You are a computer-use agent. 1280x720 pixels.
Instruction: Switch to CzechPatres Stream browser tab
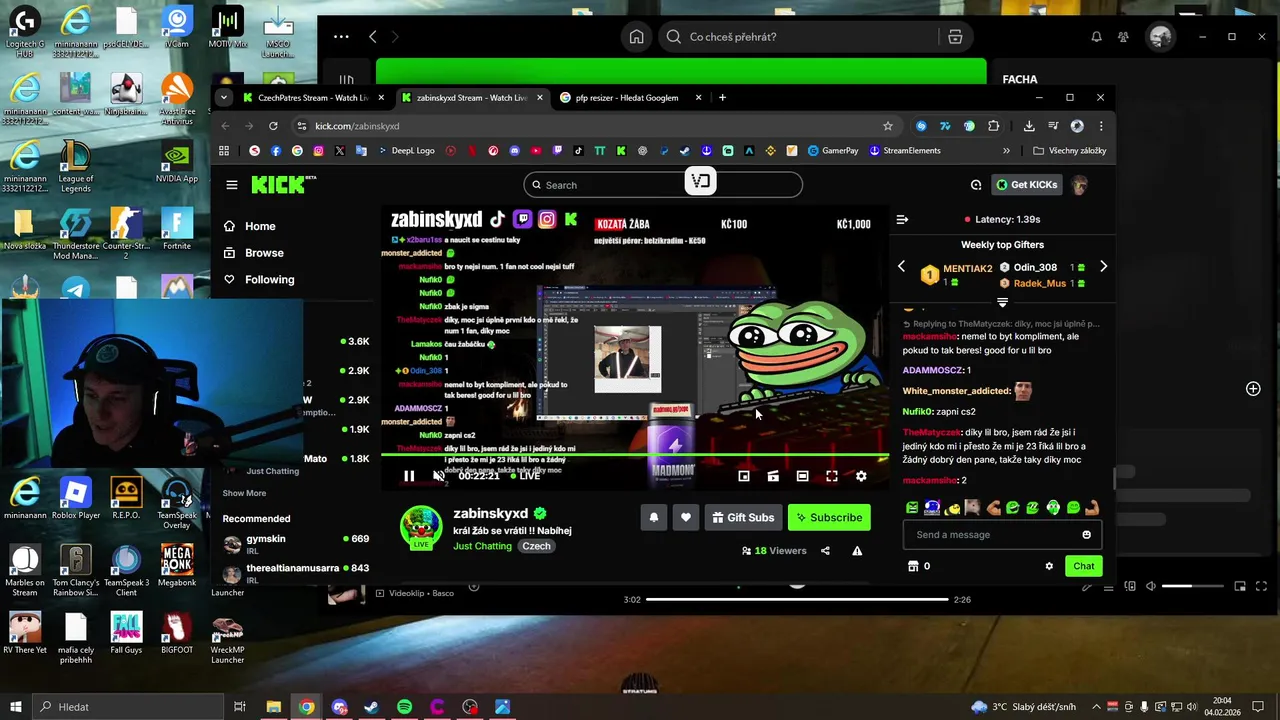(x=313, y=98)
